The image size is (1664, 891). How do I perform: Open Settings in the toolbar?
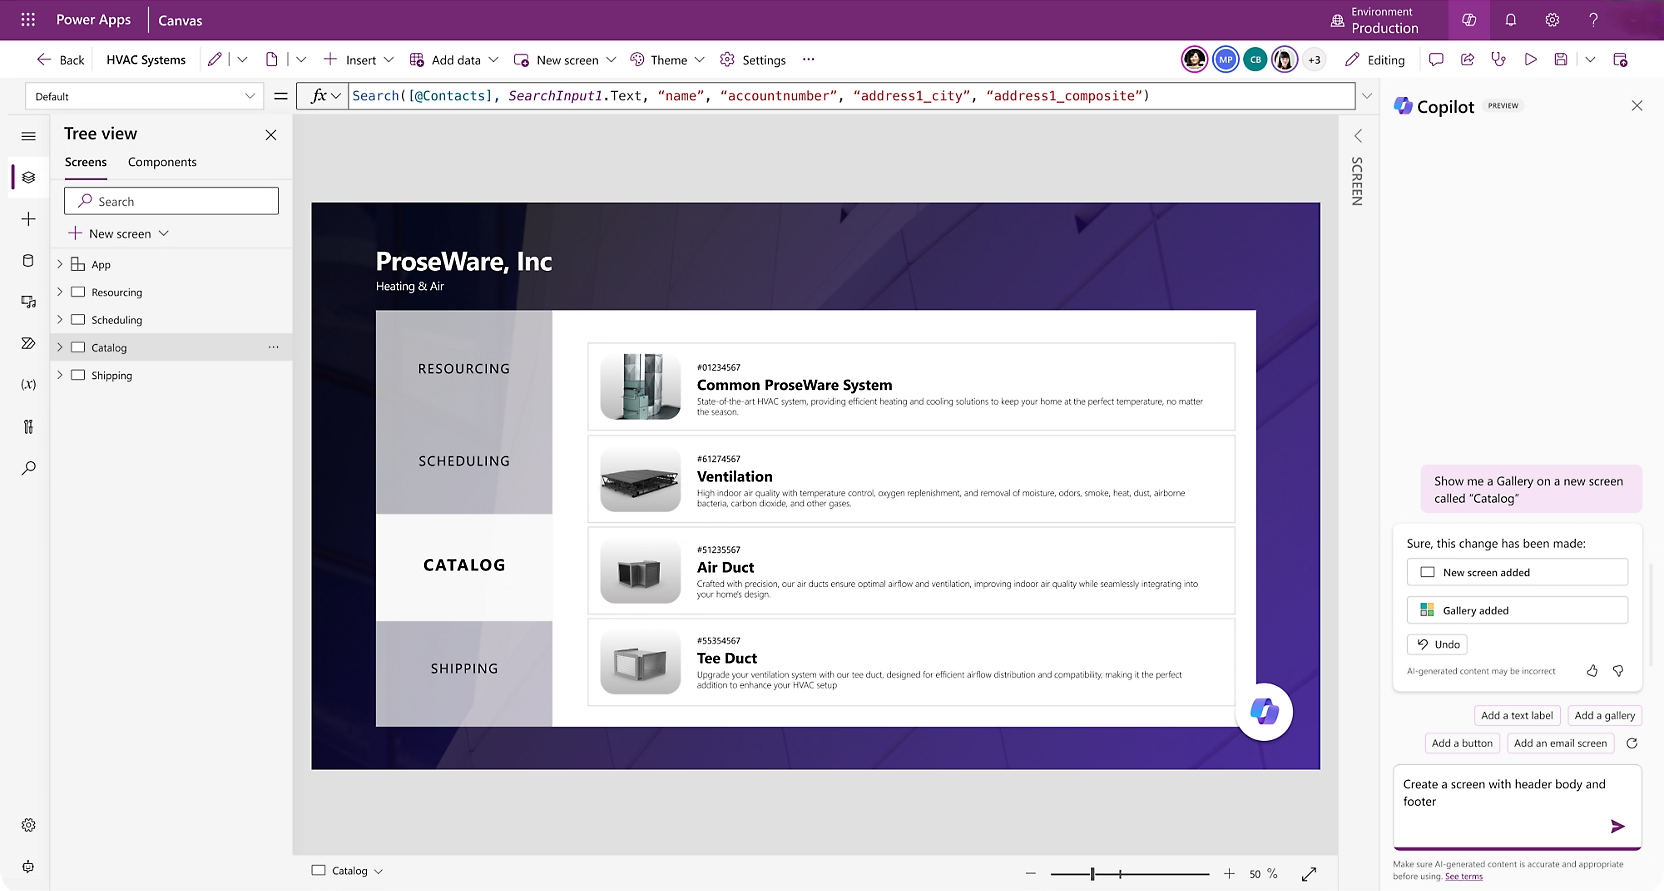coord(753,60)
